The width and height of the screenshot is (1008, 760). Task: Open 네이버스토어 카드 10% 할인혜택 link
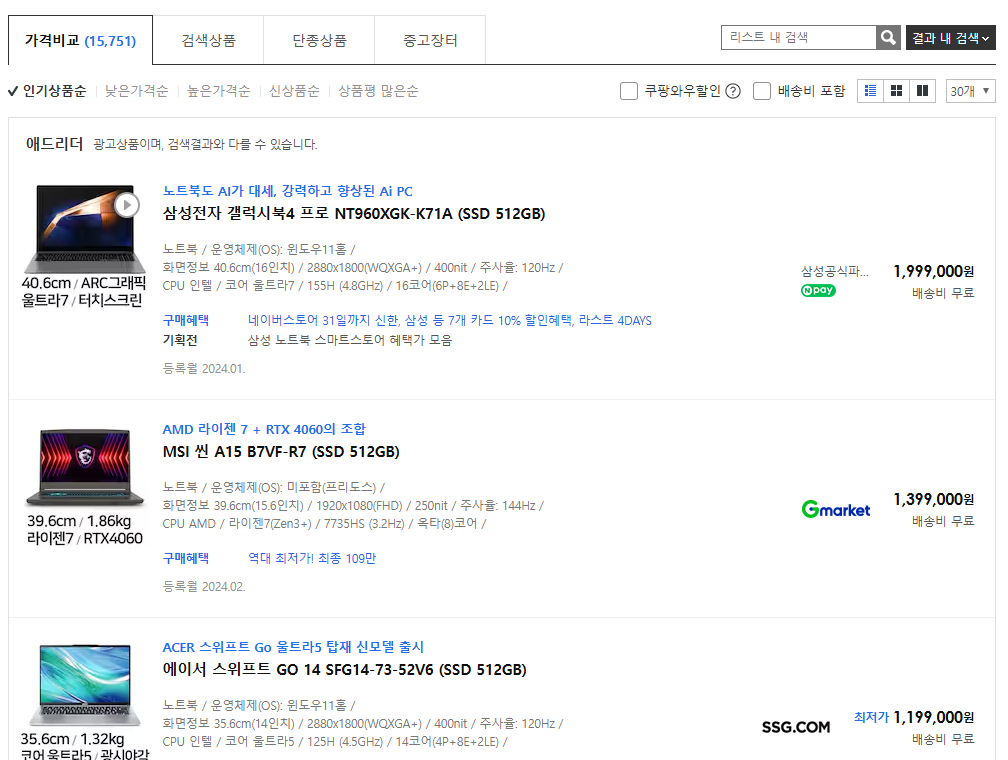449,320
